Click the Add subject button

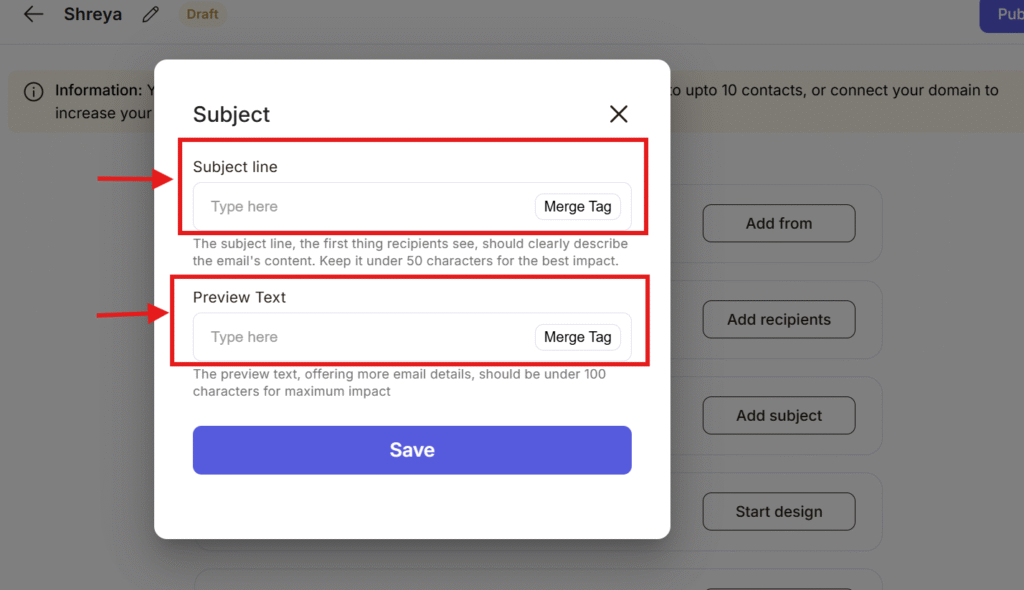pyautogui.click(x=778, y=416)
